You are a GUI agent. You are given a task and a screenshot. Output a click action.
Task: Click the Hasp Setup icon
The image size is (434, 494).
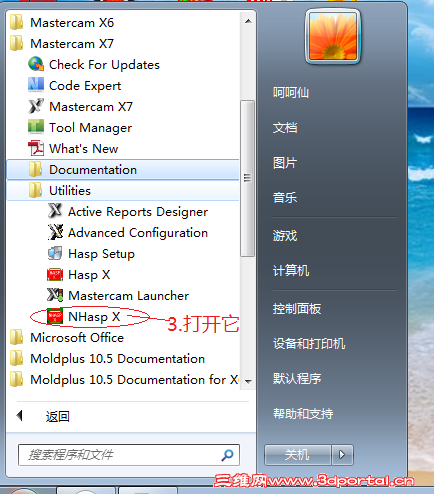point(55,253)
